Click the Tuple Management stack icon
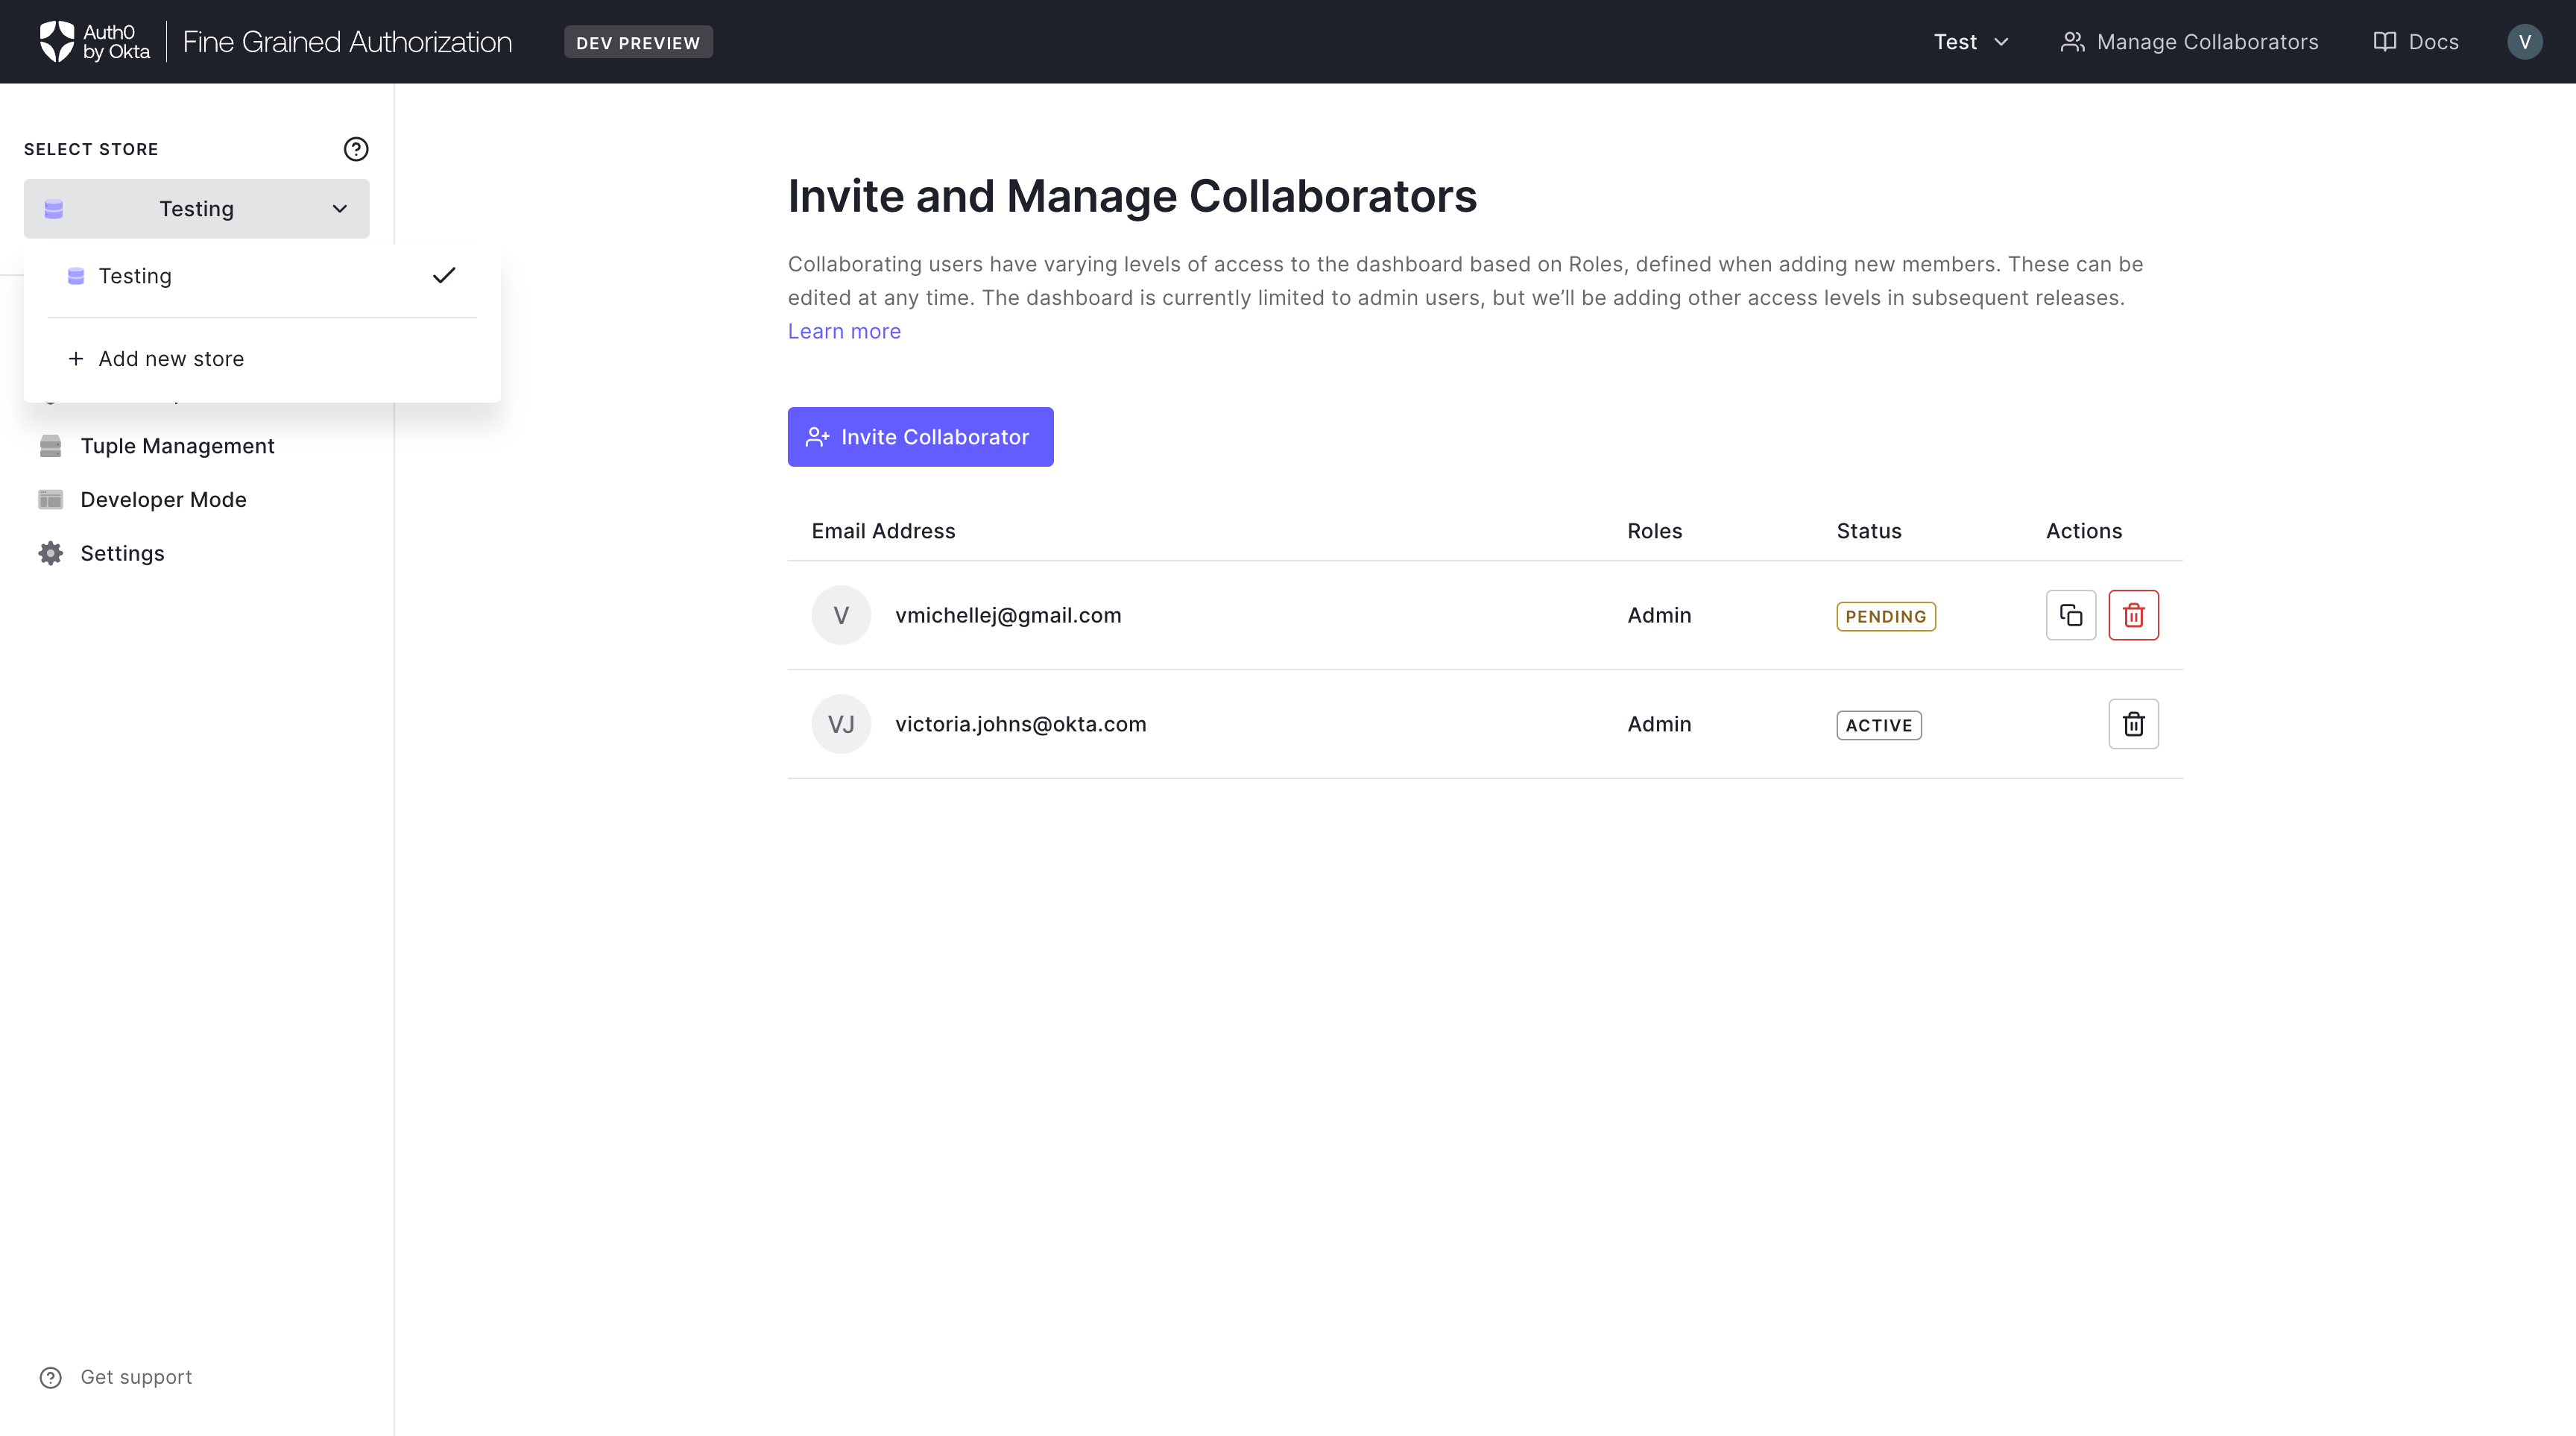Viewport: 2576px width, 1436px height. pos(50,446)
